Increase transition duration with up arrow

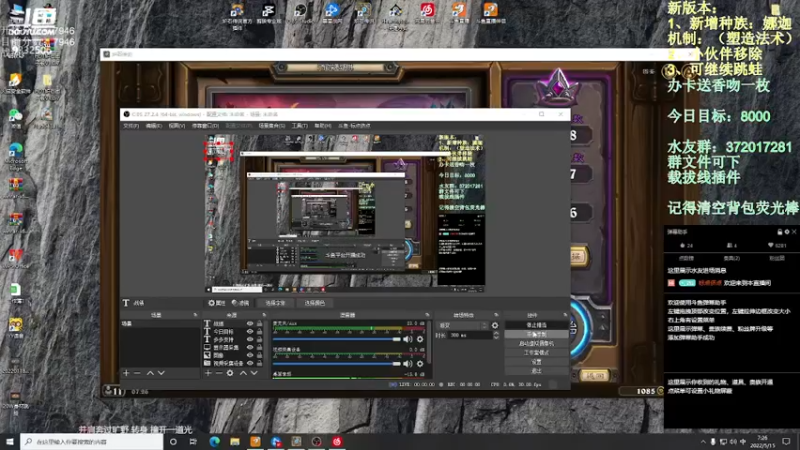coord(496,333)
